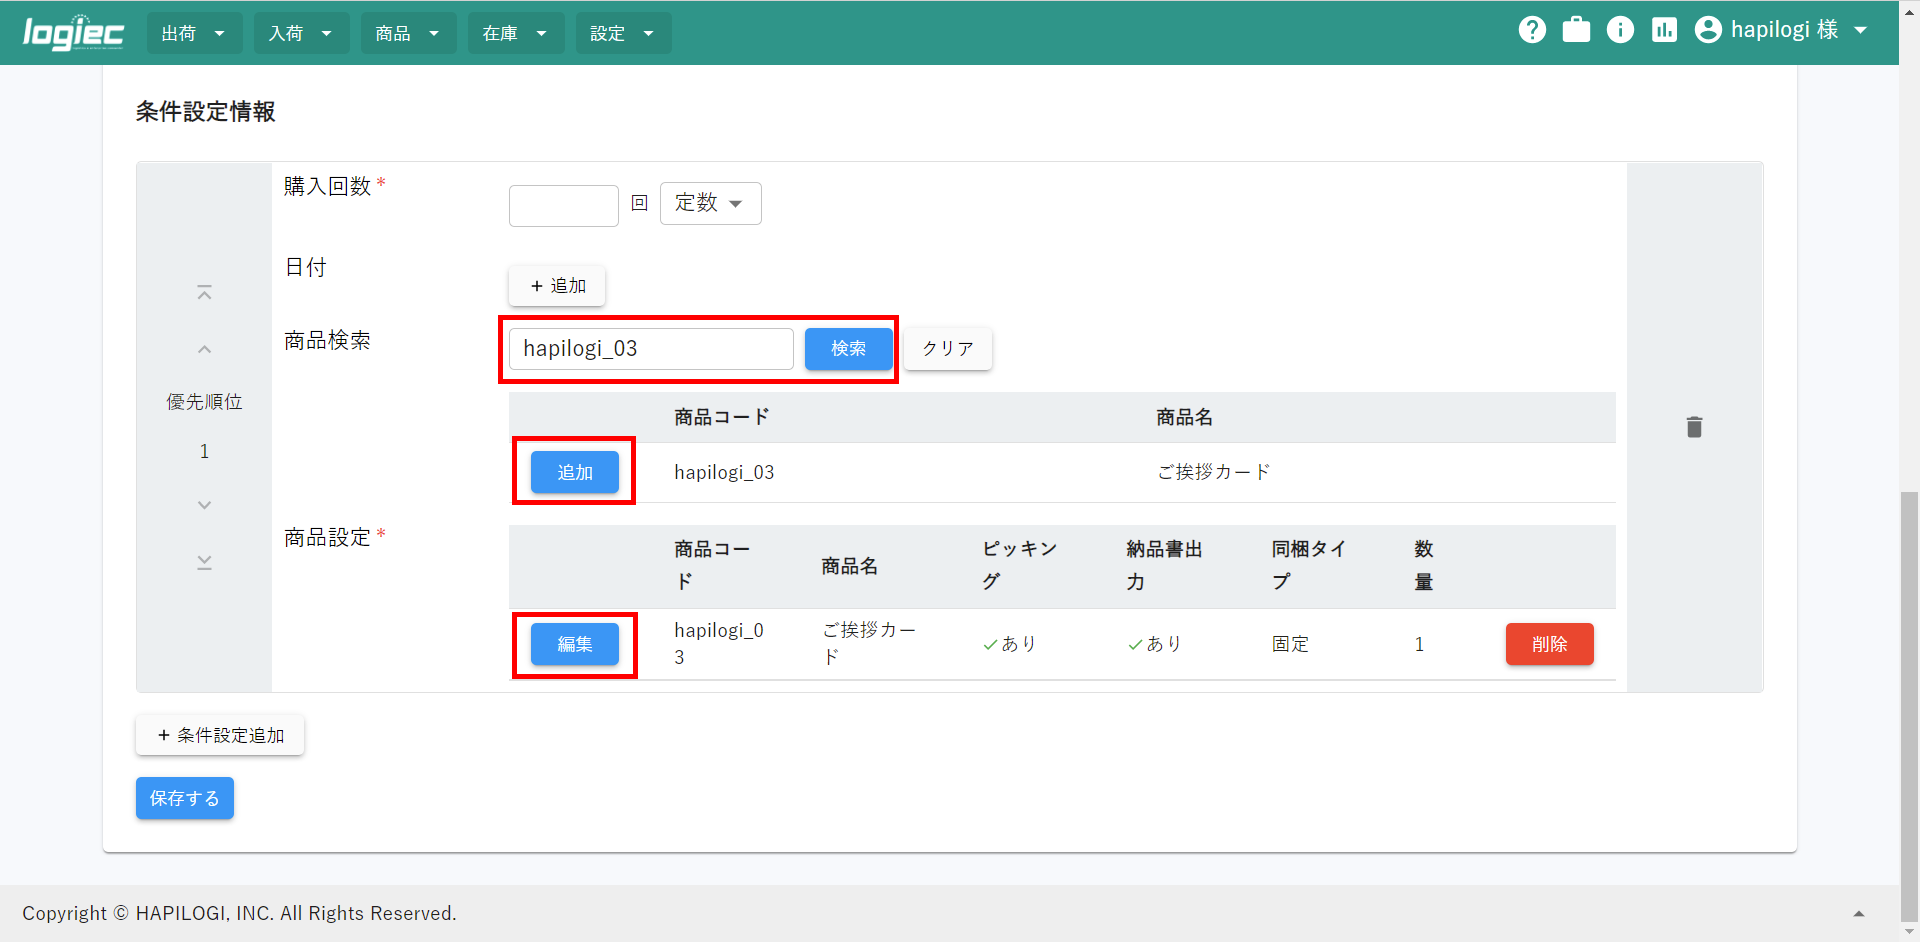Click the 検索 button
Viewport: 1920px width, 942px height.
click(848, 349)
